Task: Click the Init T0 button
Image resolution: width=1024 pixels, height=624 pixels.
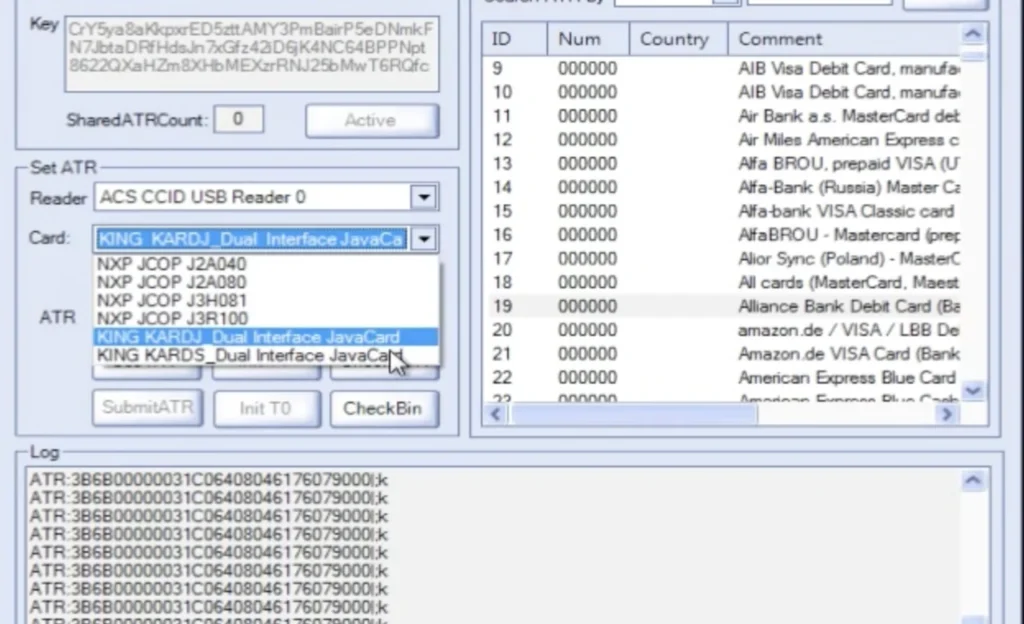Action: pos(266,409)
